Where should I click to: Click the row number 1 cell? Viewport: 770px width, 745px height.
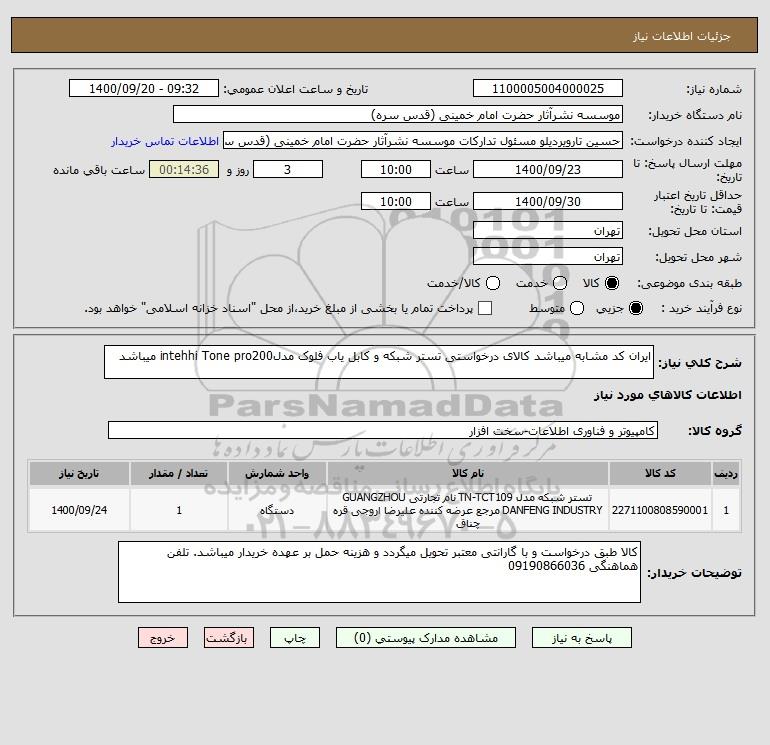726,510
